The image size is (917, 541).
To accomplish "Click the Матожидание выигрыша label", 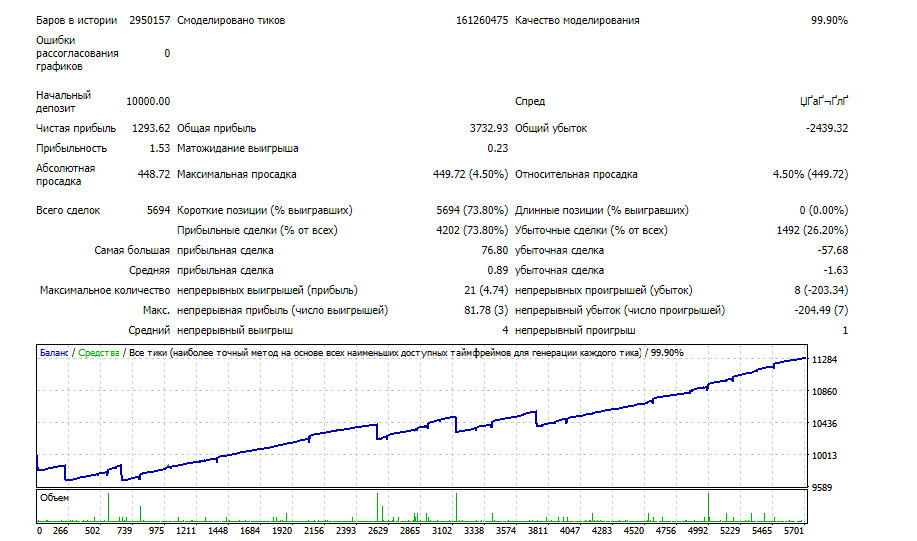I will point(237,149).
